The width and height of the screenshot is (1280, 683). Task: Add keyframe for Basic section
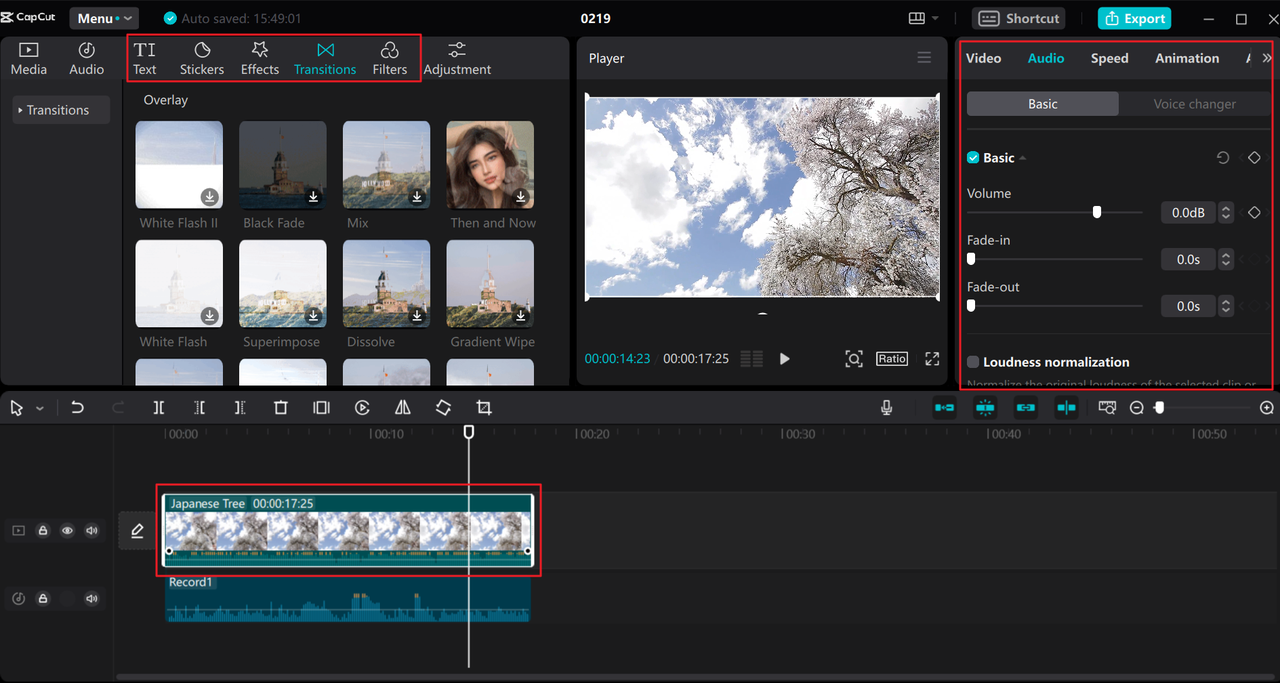1254,158
